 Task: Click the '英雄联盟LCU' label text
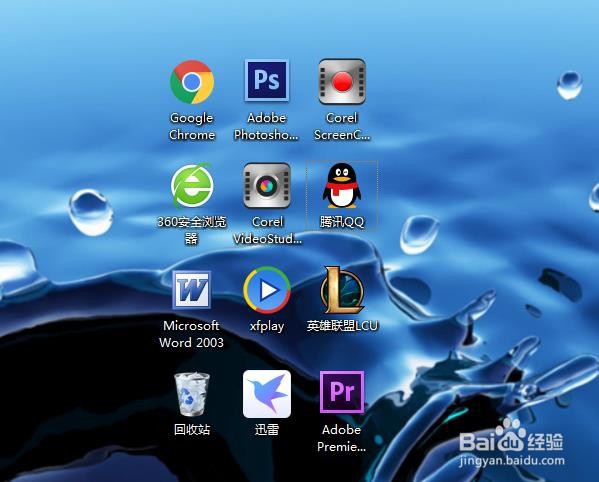(342, 326)
